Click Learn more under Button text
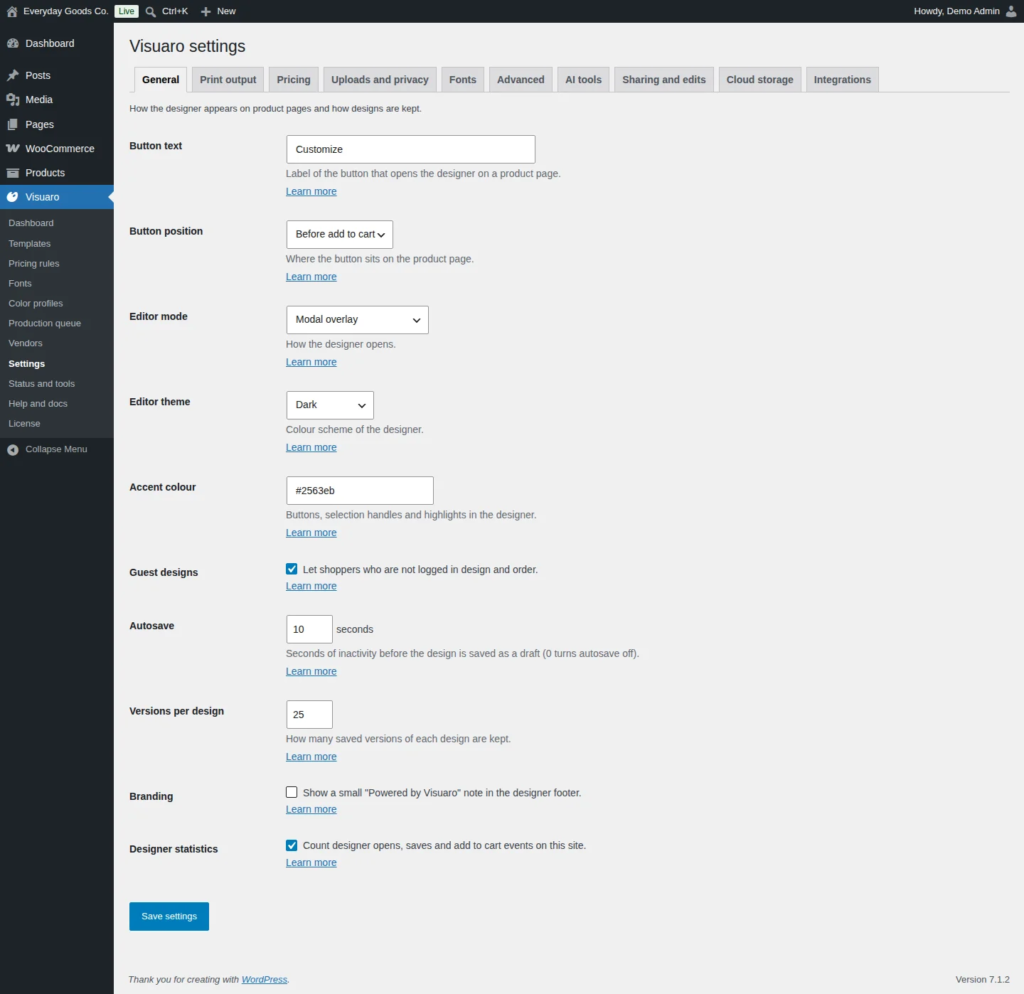The image size is (1024, 994). (311, 191)
